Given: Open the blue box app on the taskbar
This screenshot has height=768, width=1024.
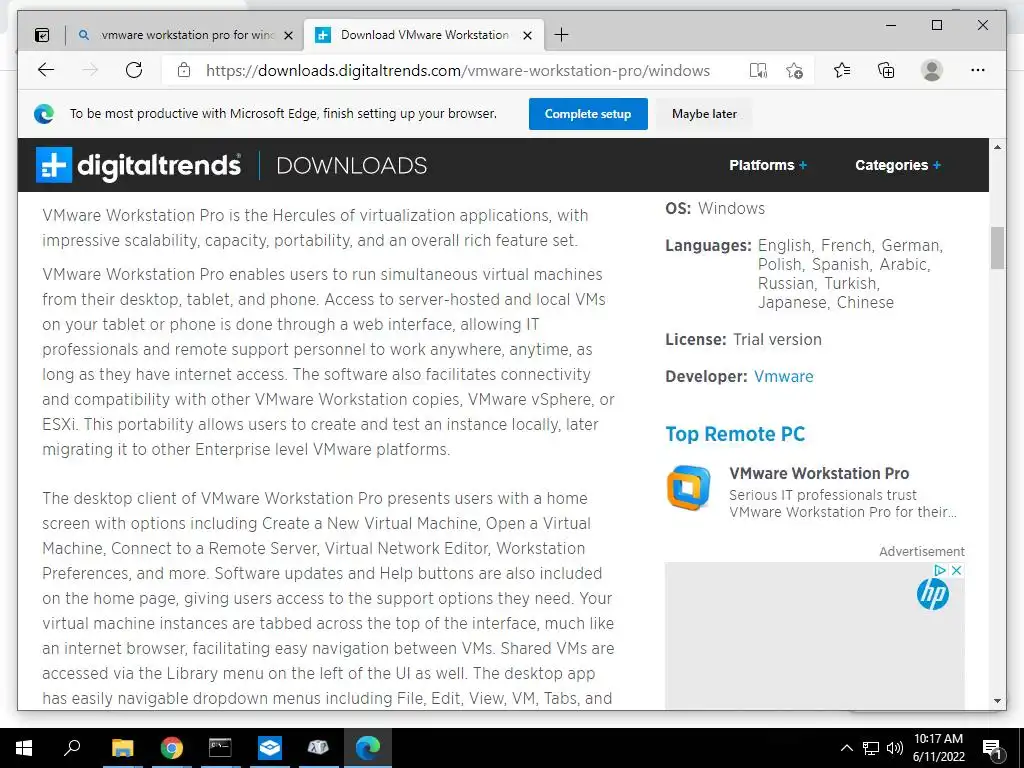Looking at the screenshot, I should point(270,748).
